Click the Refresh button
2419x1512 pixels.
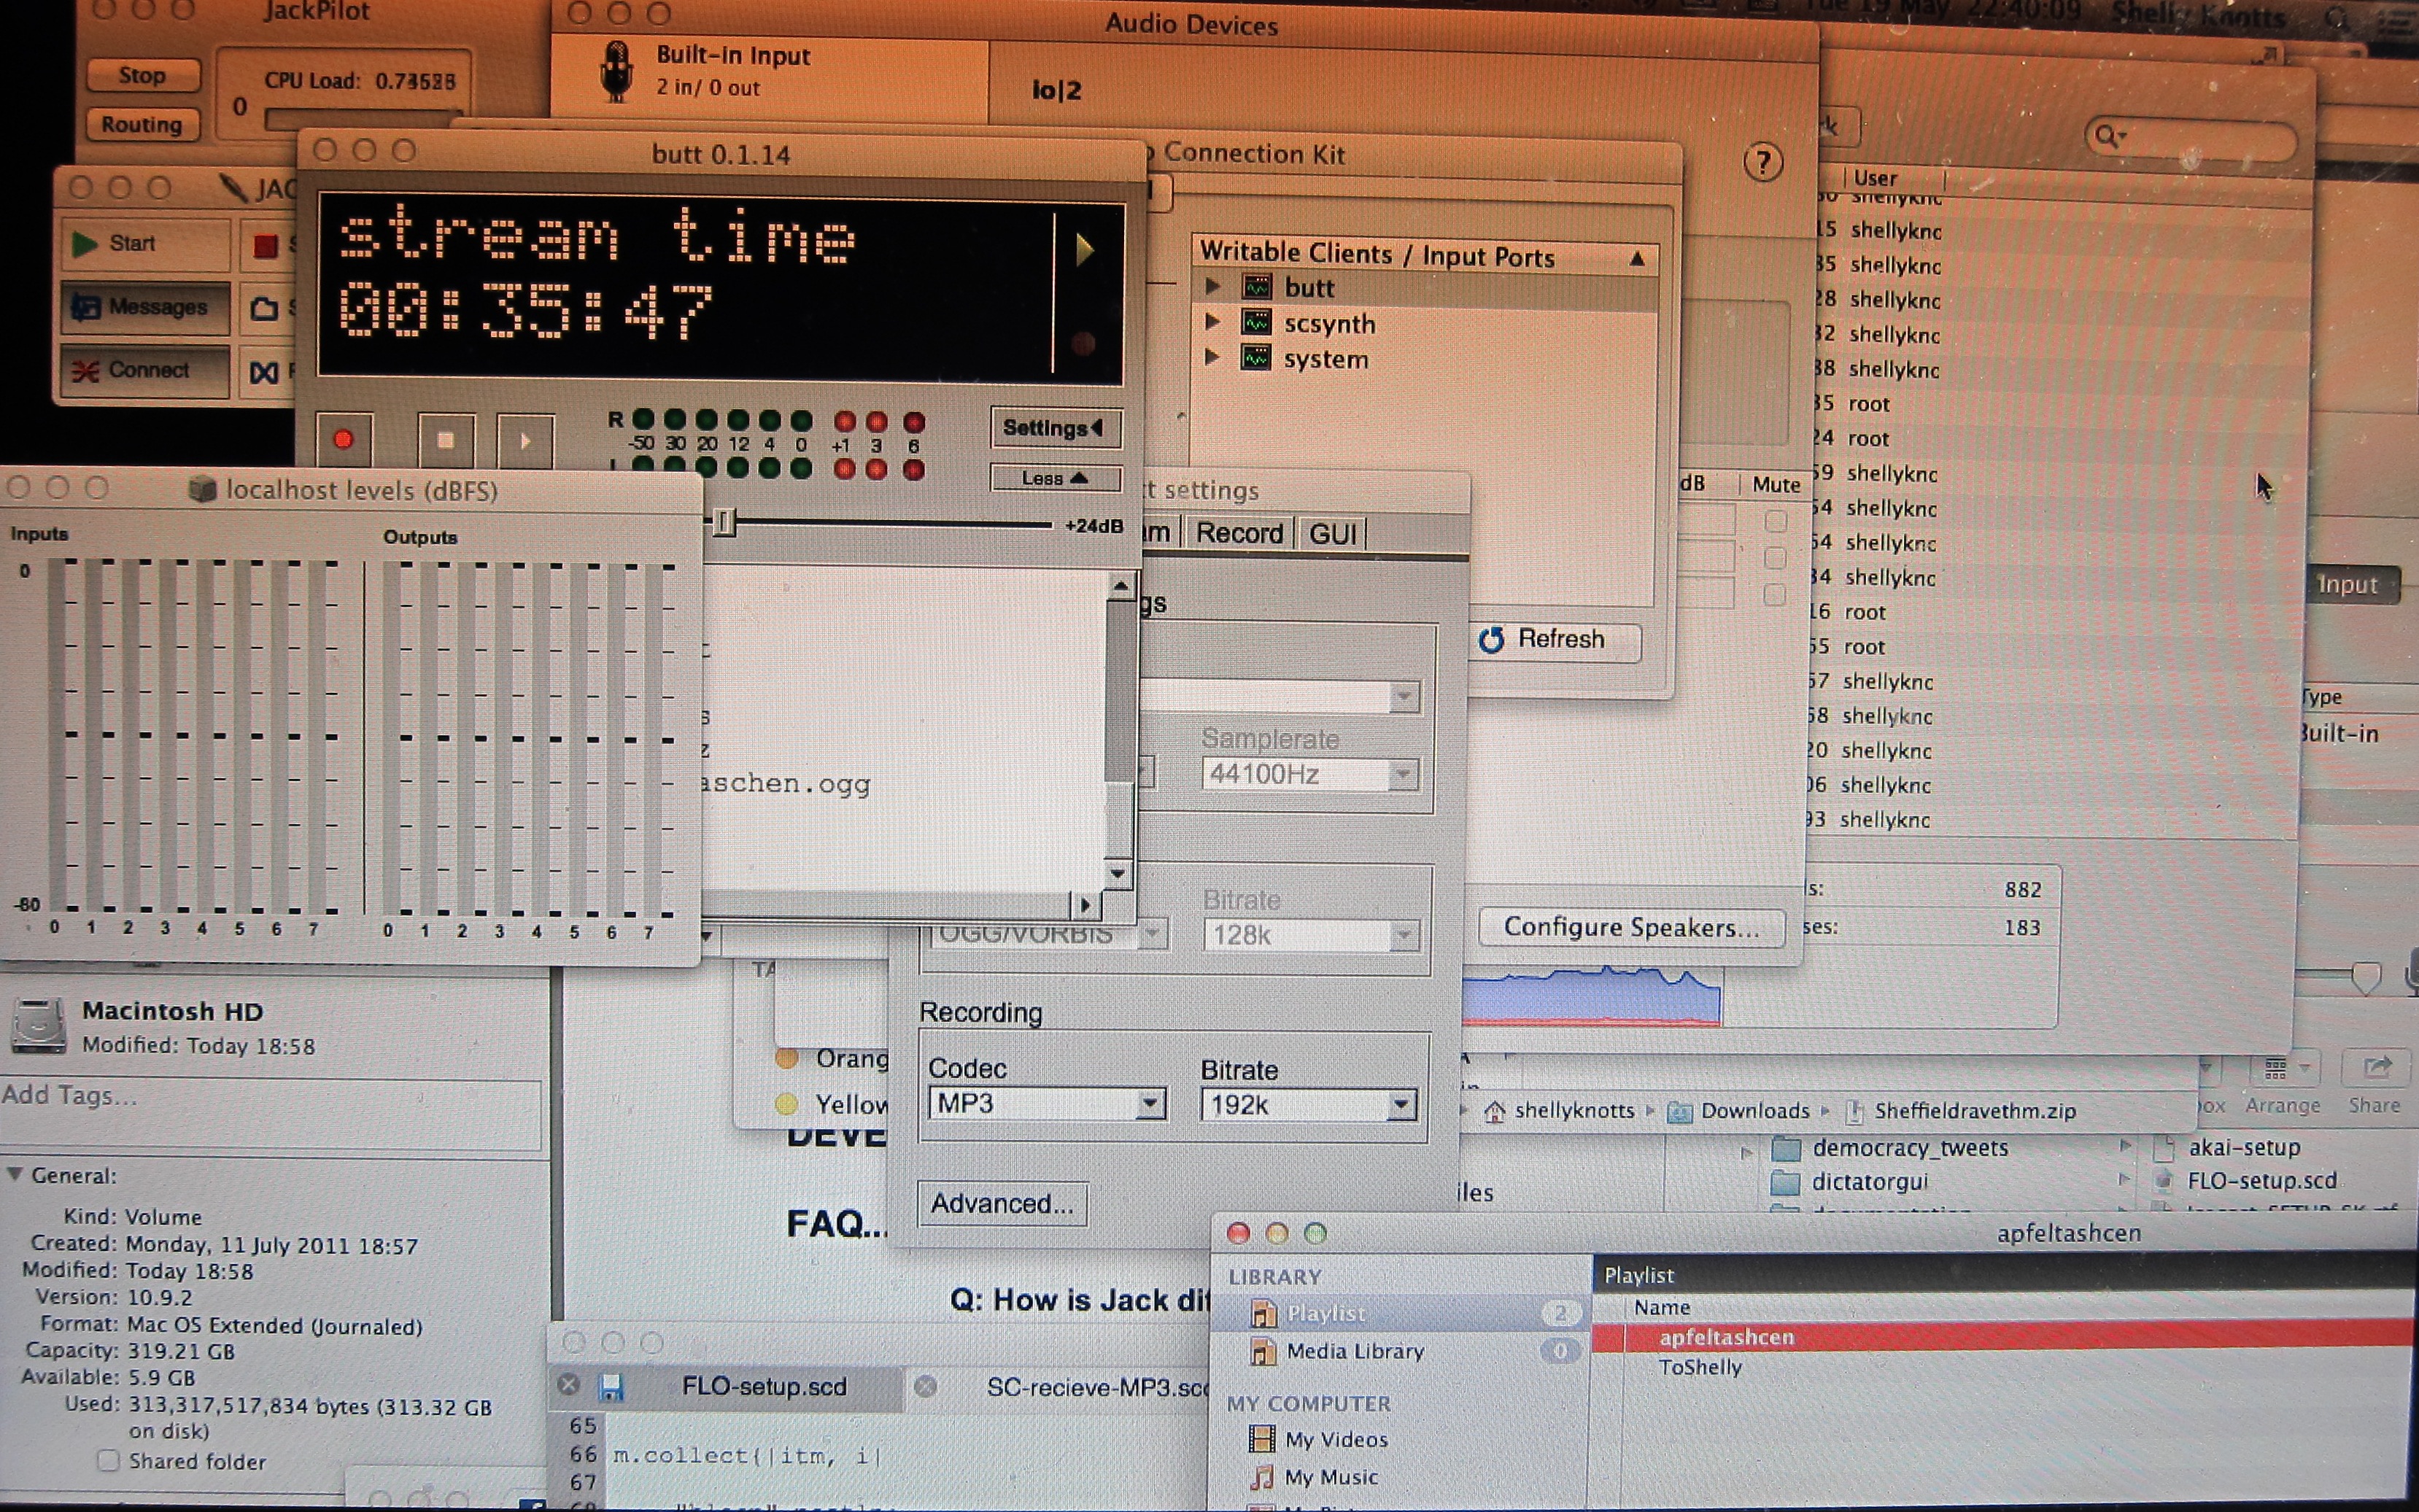[x=1558, y=640]
